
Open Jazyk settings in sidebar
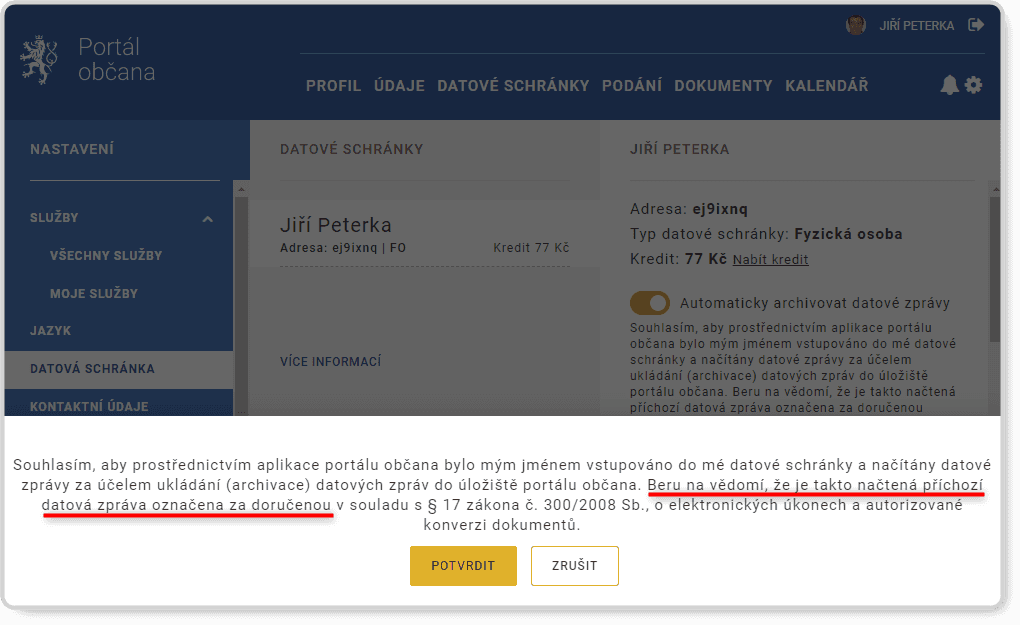51,331
